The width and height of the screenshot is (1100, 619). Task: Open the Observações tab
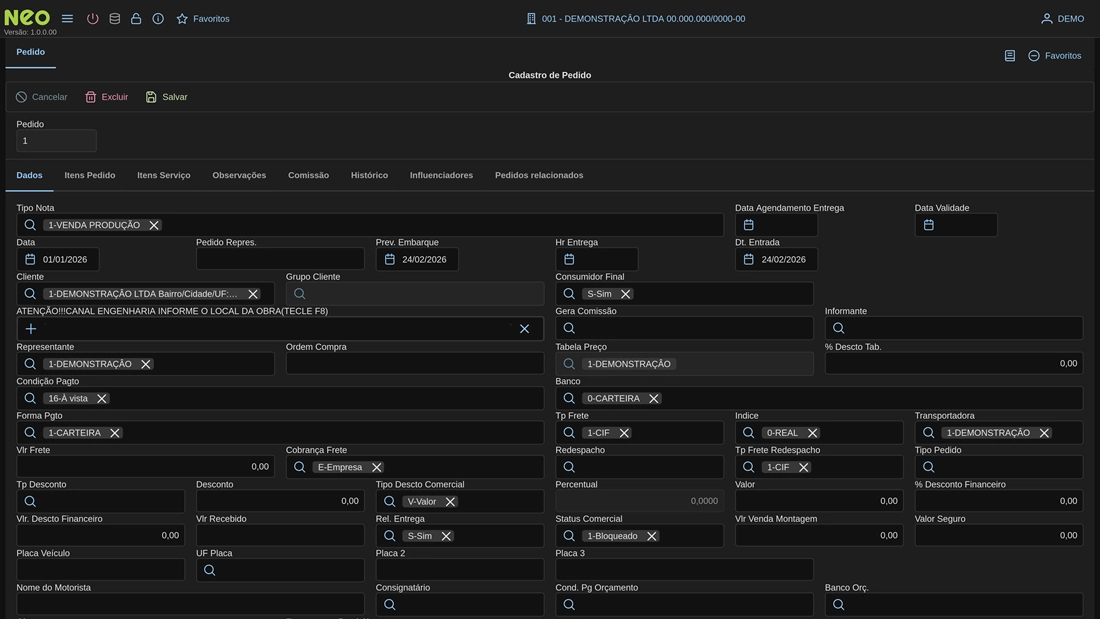pyautogui.click(x=239, y=175)
